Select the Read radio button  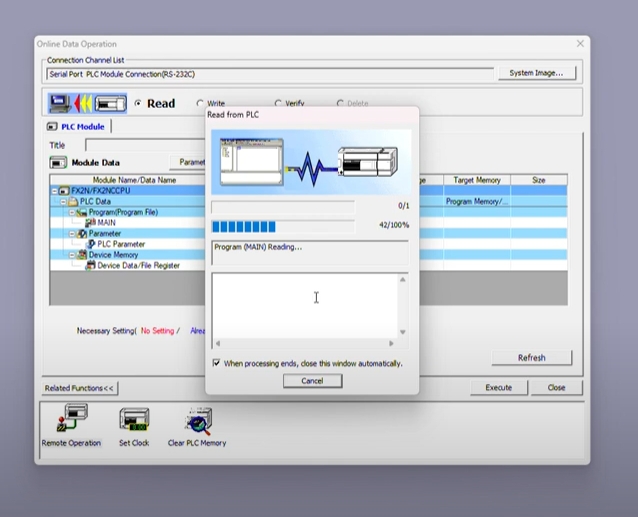(x=137, y=103)
